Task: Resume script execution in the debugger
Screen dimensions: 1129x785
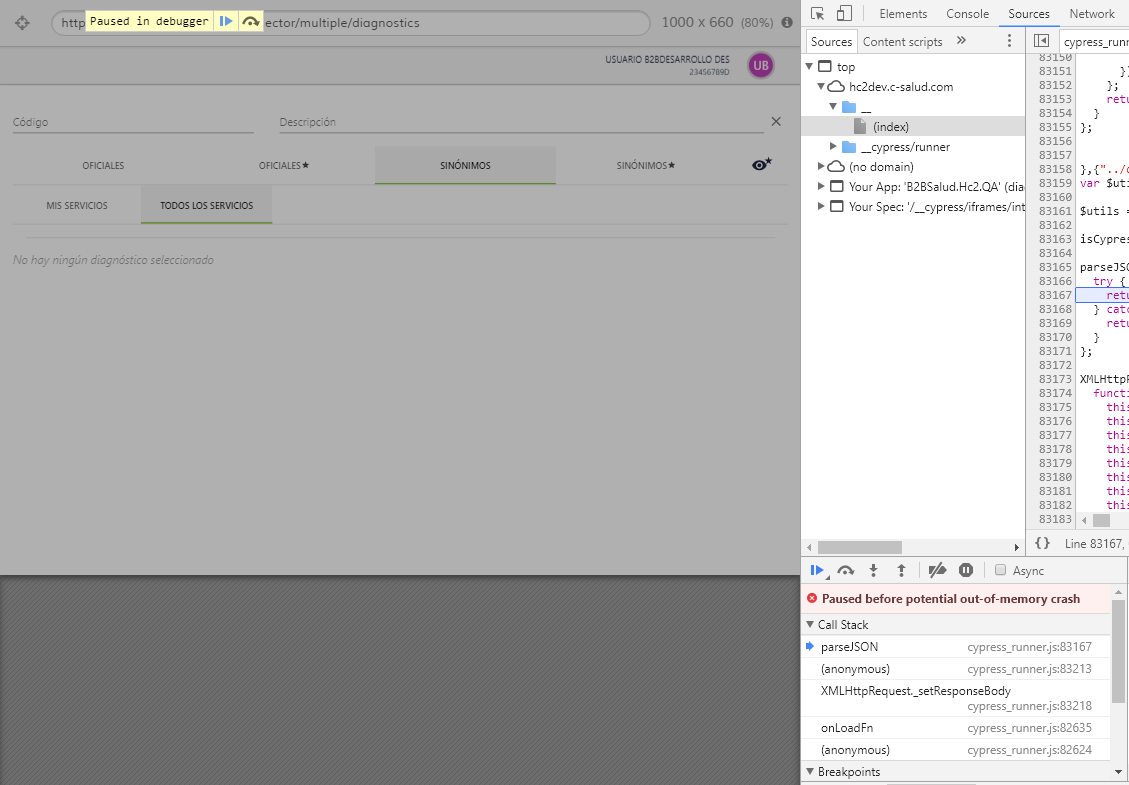Action: point(818,570)
